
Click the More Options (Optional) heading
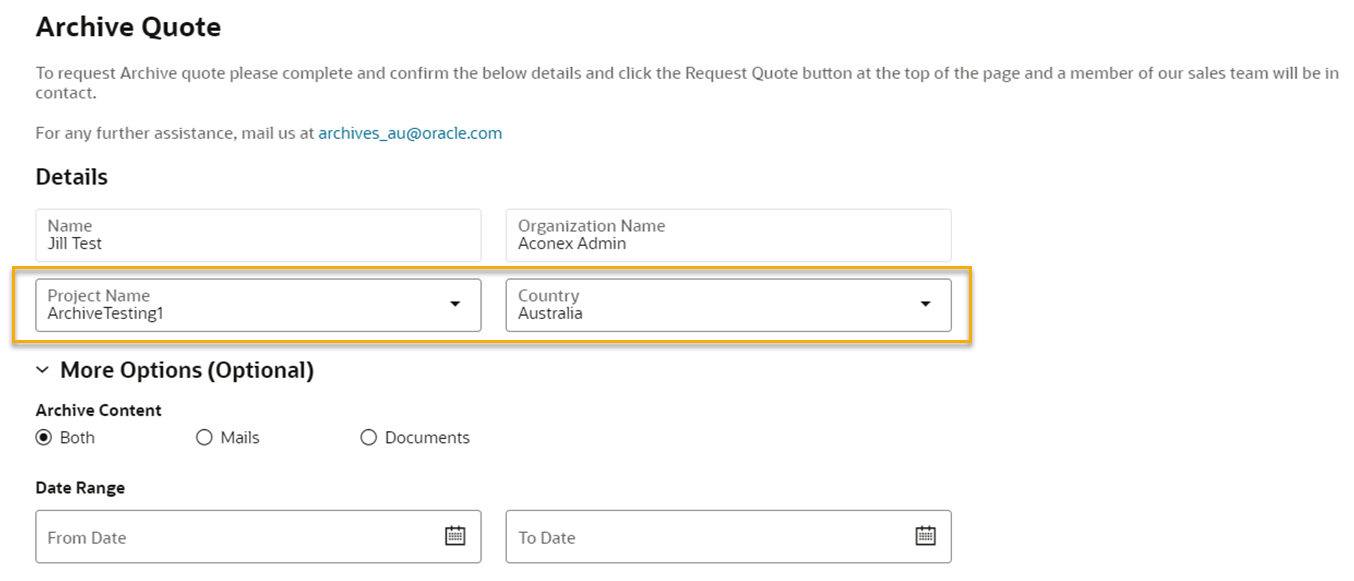pyautogui.click(x=187, y=370)
